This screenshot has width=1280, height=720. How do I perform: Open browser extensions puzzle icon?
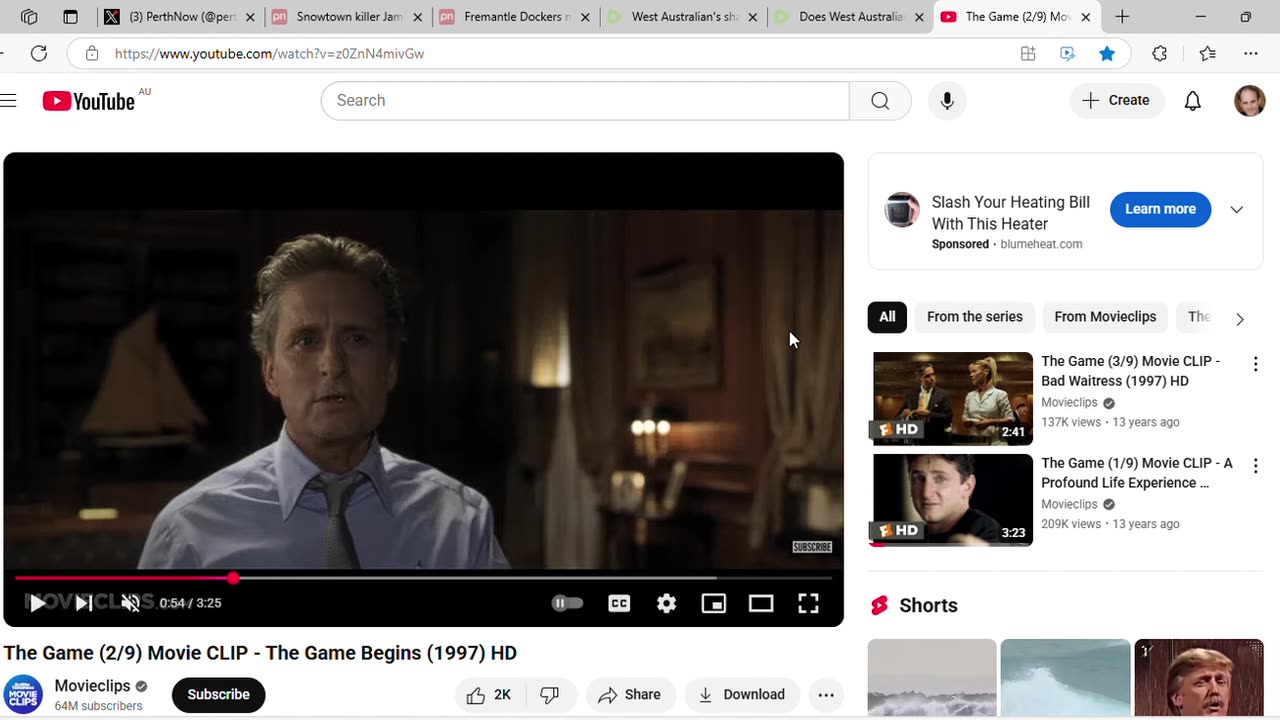[1160, 54]
